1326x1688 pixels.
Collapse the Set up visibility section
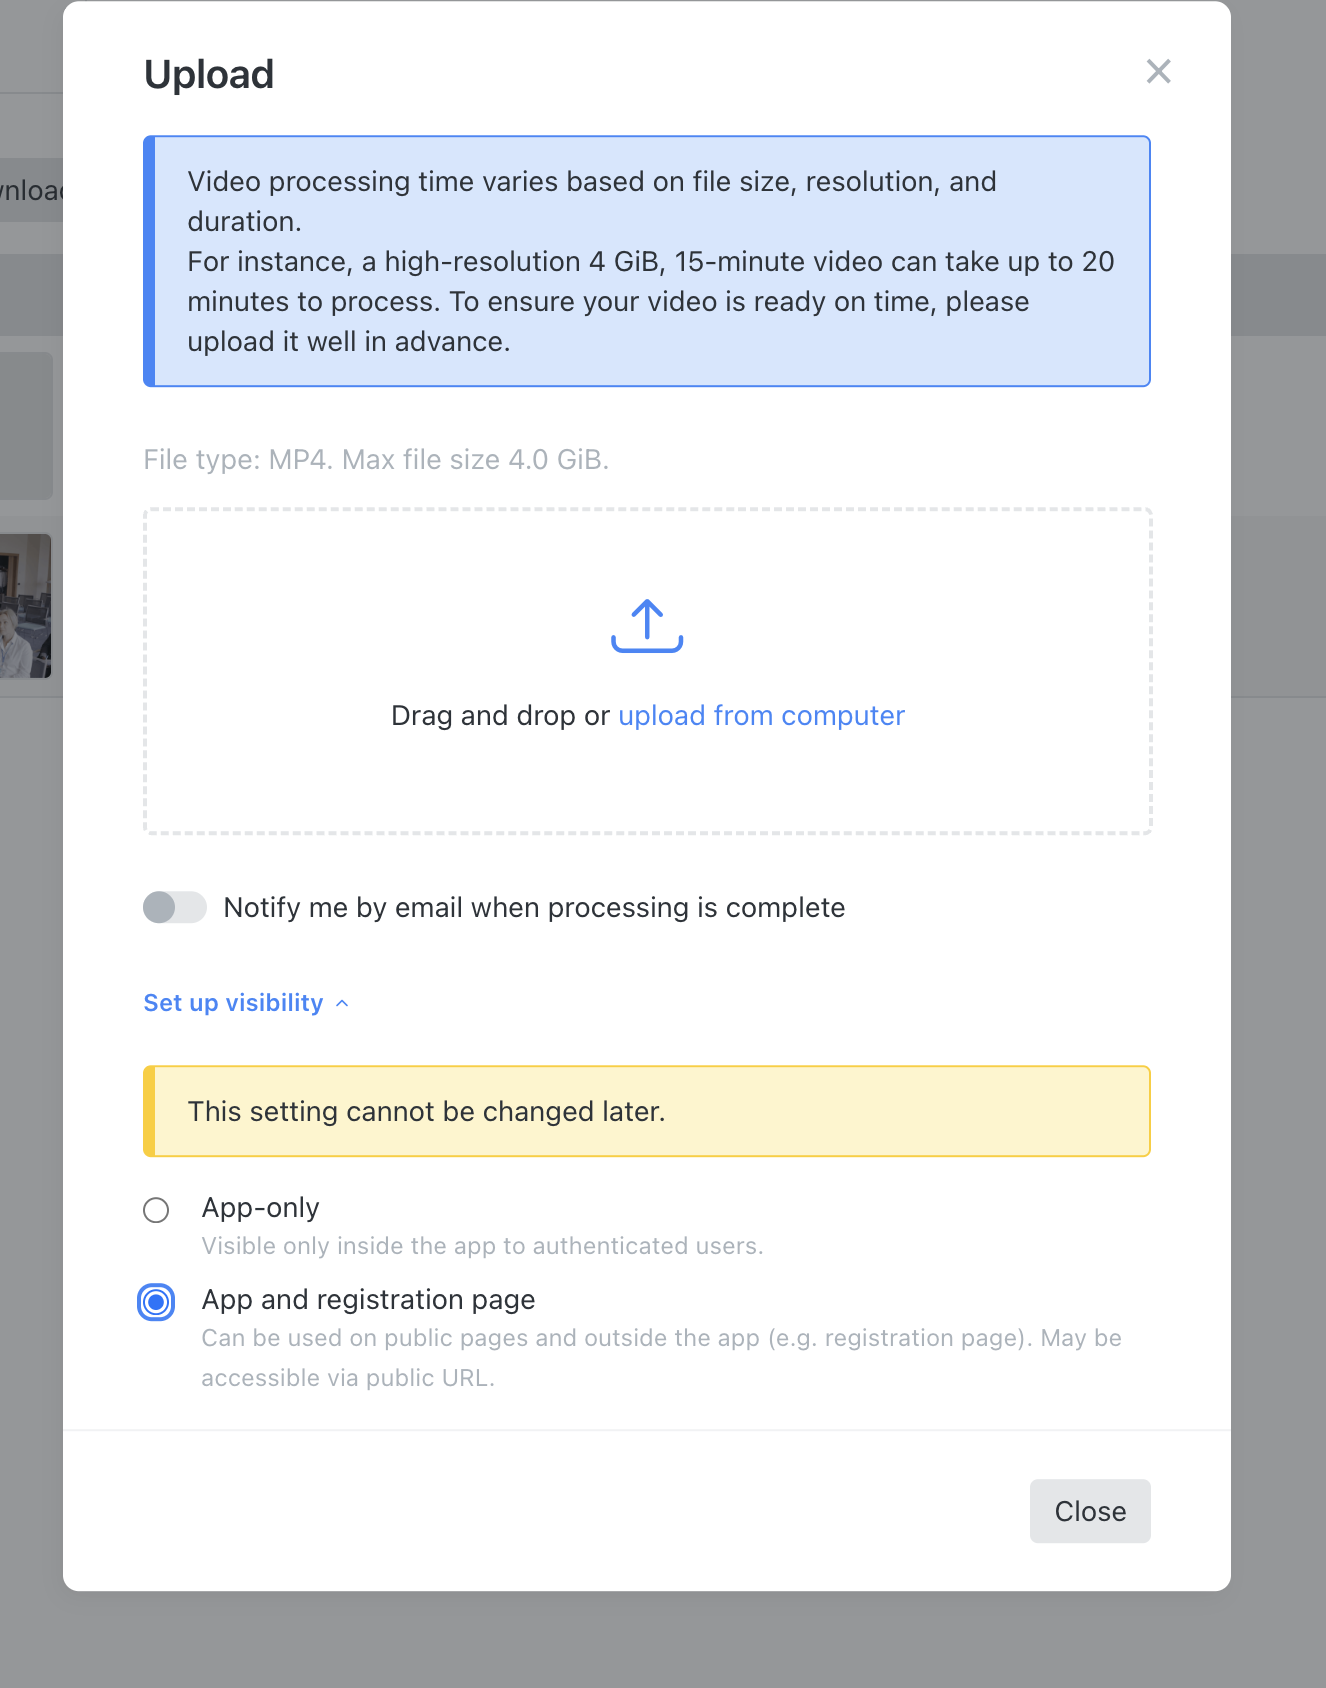pyautogui.click(x=233, y=1002)
